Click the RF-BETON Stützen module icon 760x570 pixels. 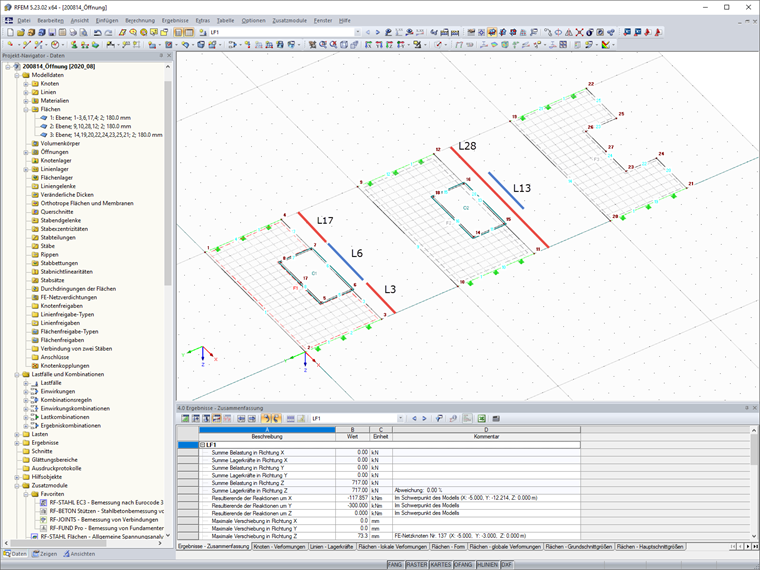pos(43,511)
